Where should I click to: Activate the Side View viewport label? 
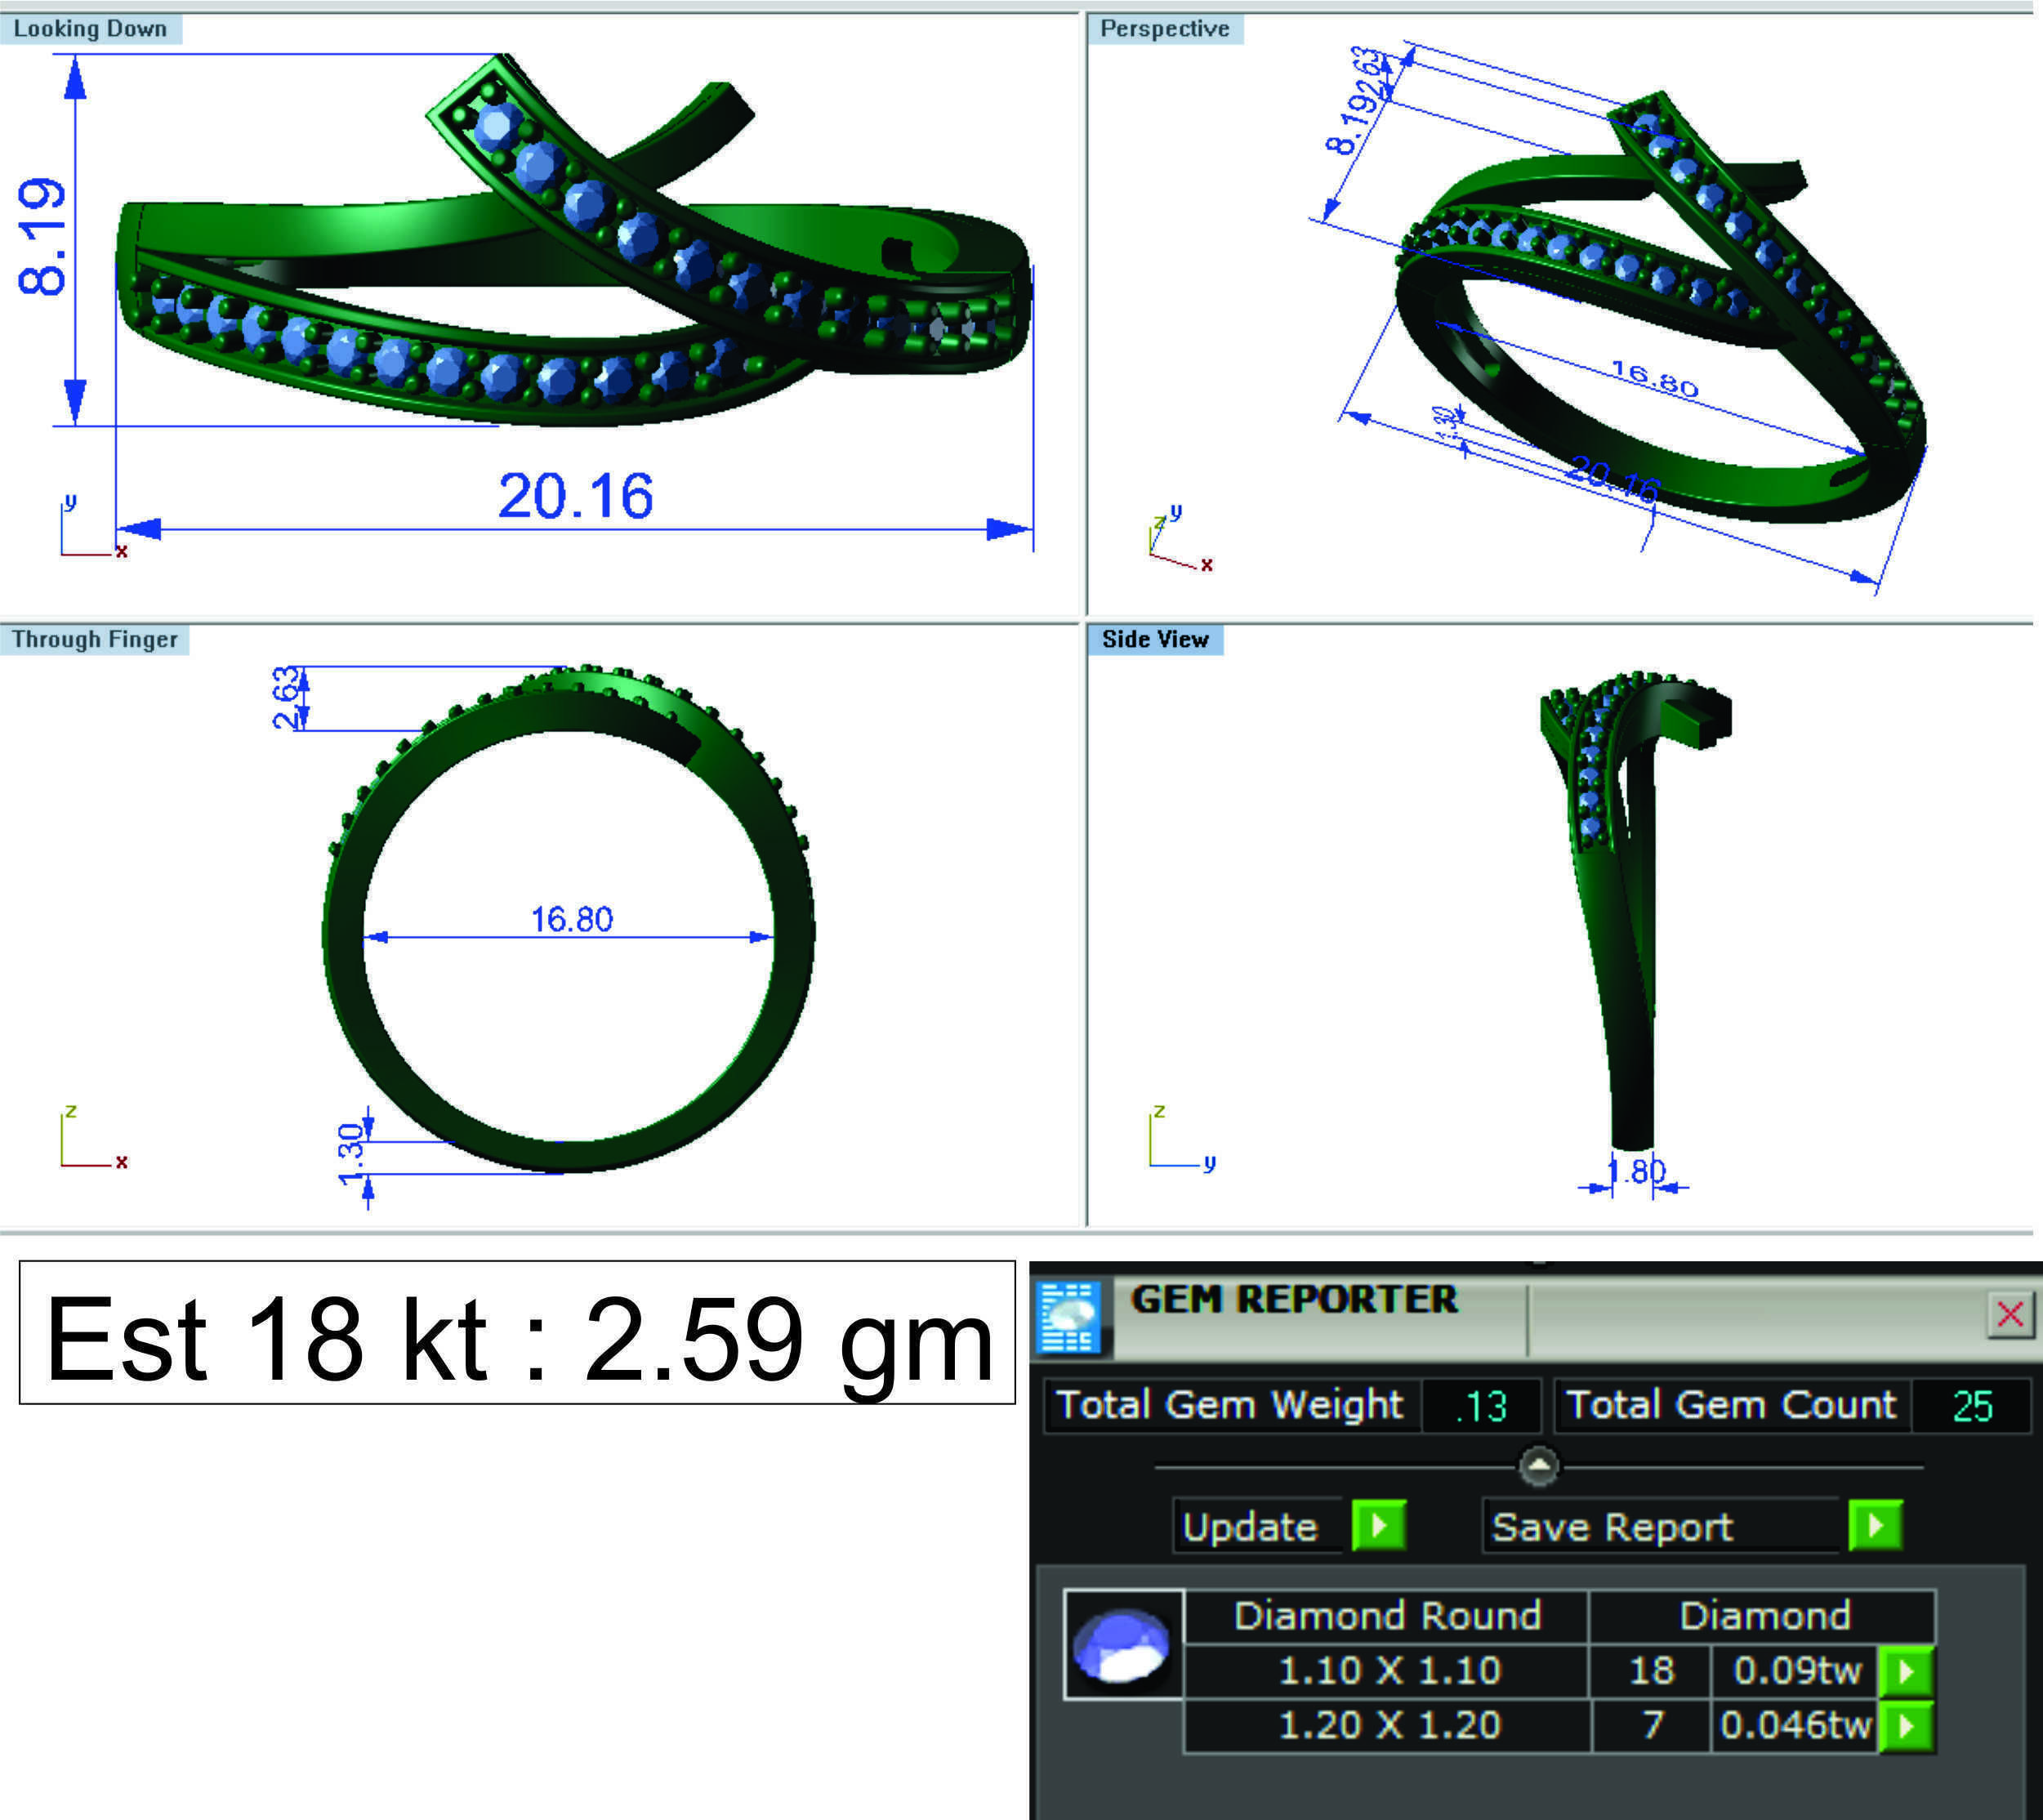[x=1154, y=639]
